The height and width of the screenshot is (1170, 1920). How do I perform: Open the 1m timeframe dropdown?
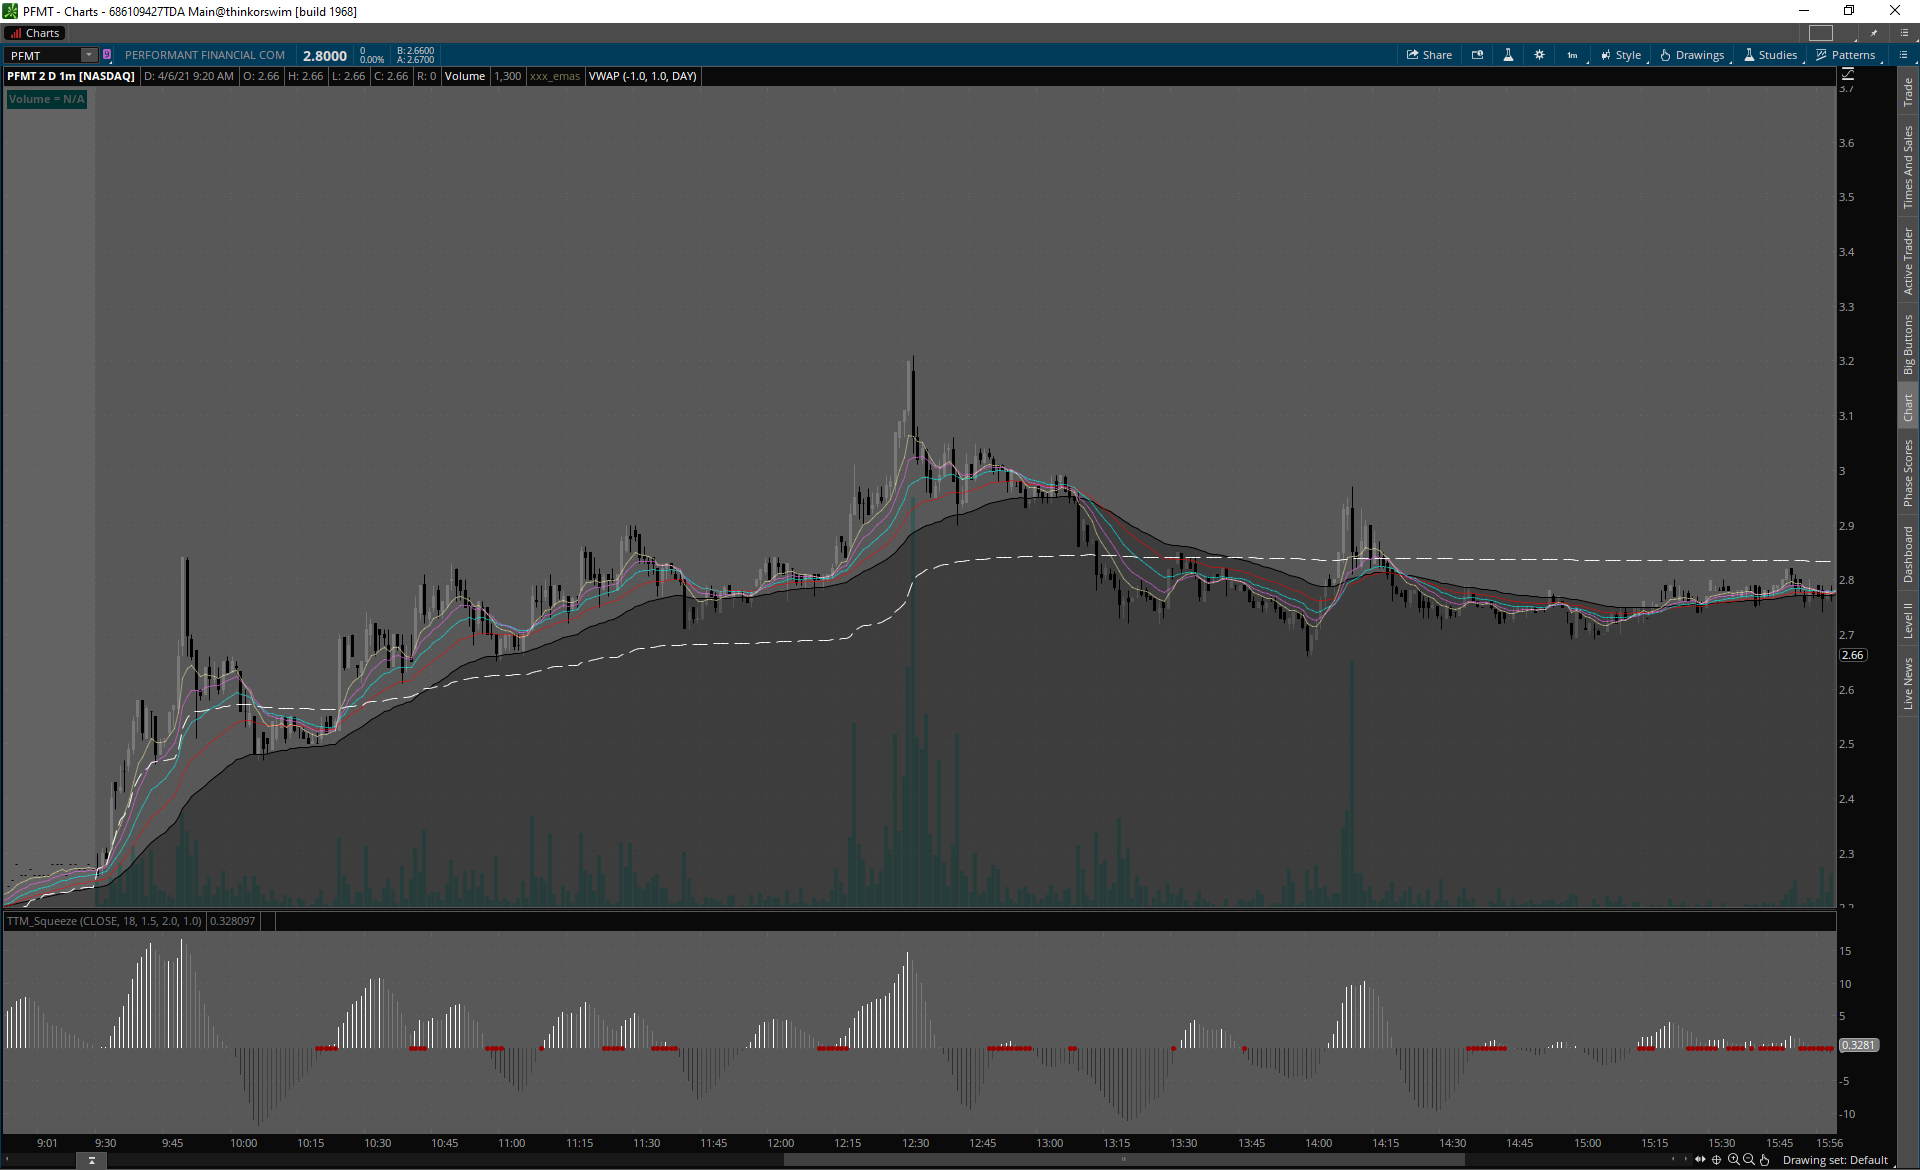1573,55
